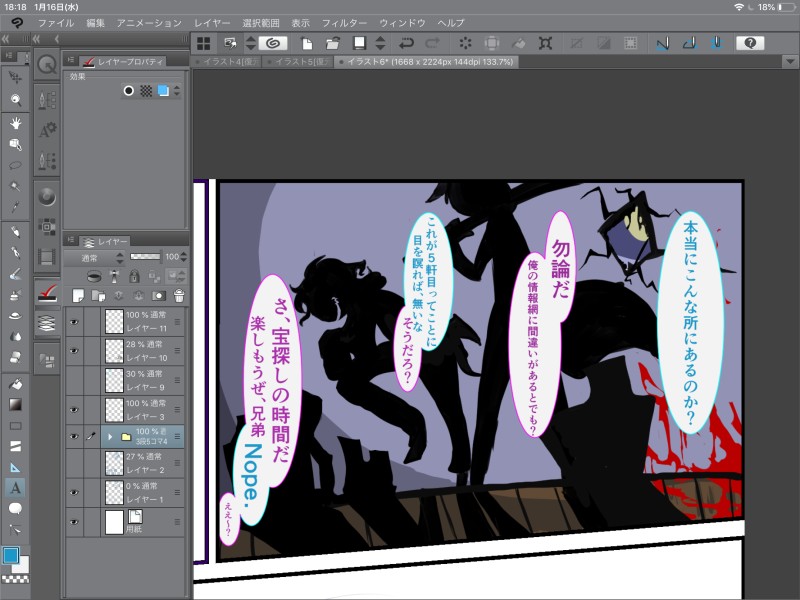
Task: Open the Animation timeline film palette
Action: click(47, 256)
